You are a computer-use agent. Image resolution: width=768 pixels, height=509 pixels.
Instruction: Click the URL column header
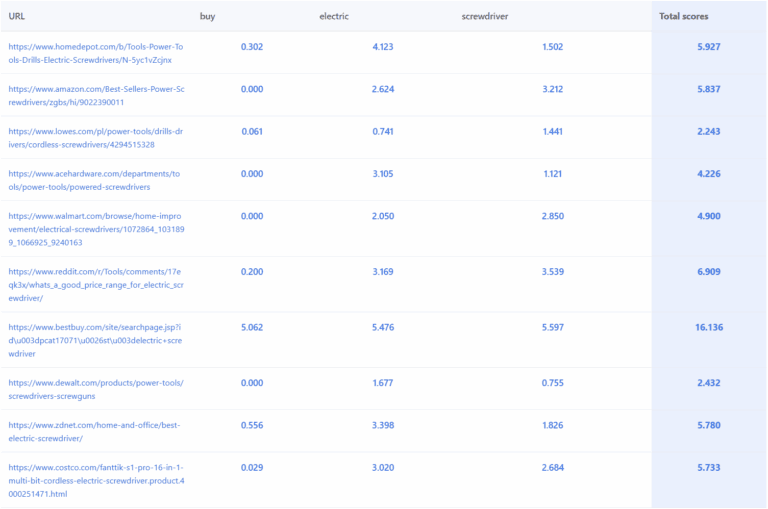(17, 16)
